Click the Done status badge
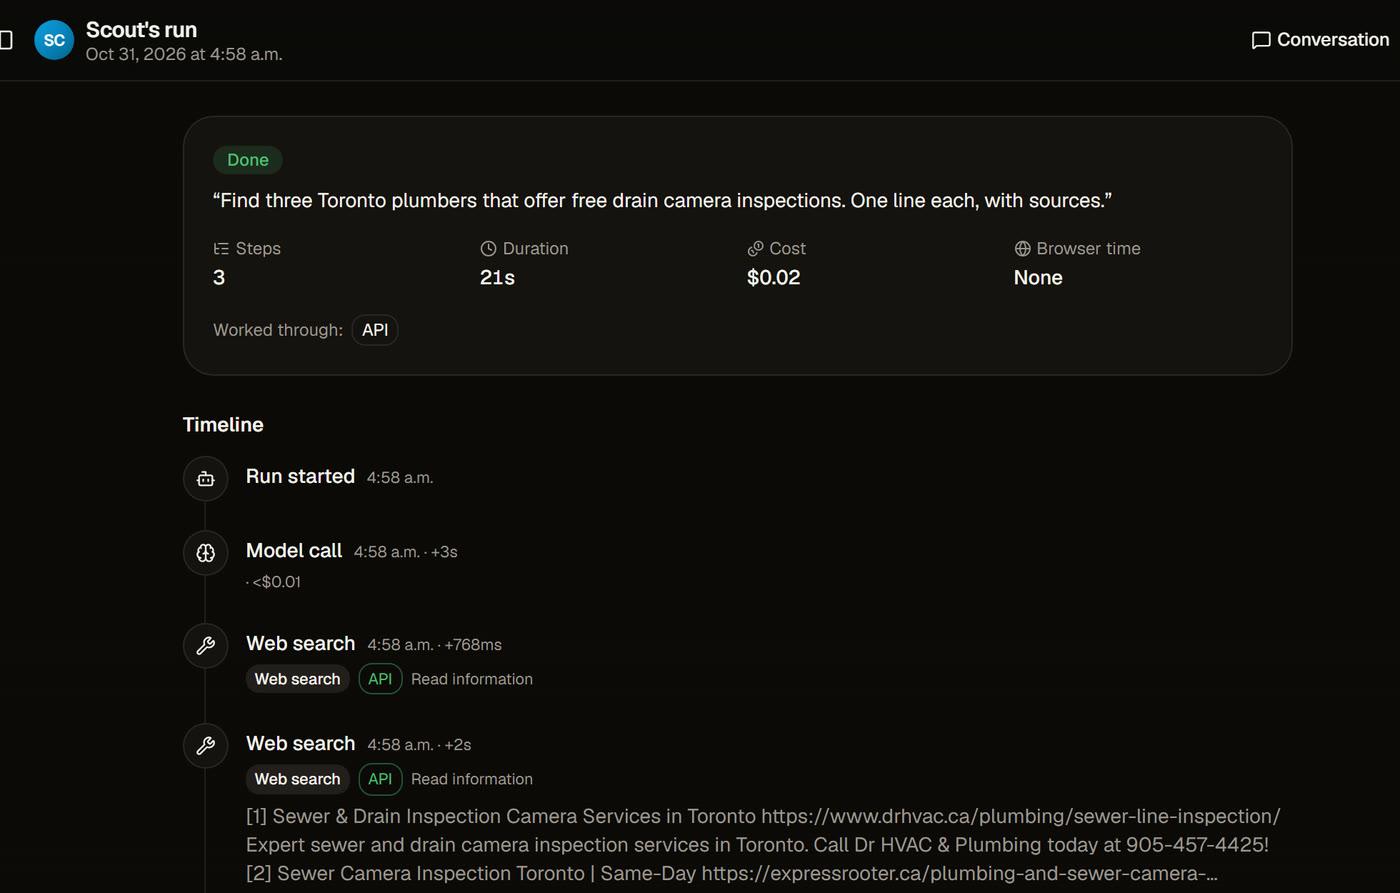 pyautogui.click(x=248, y=160)
